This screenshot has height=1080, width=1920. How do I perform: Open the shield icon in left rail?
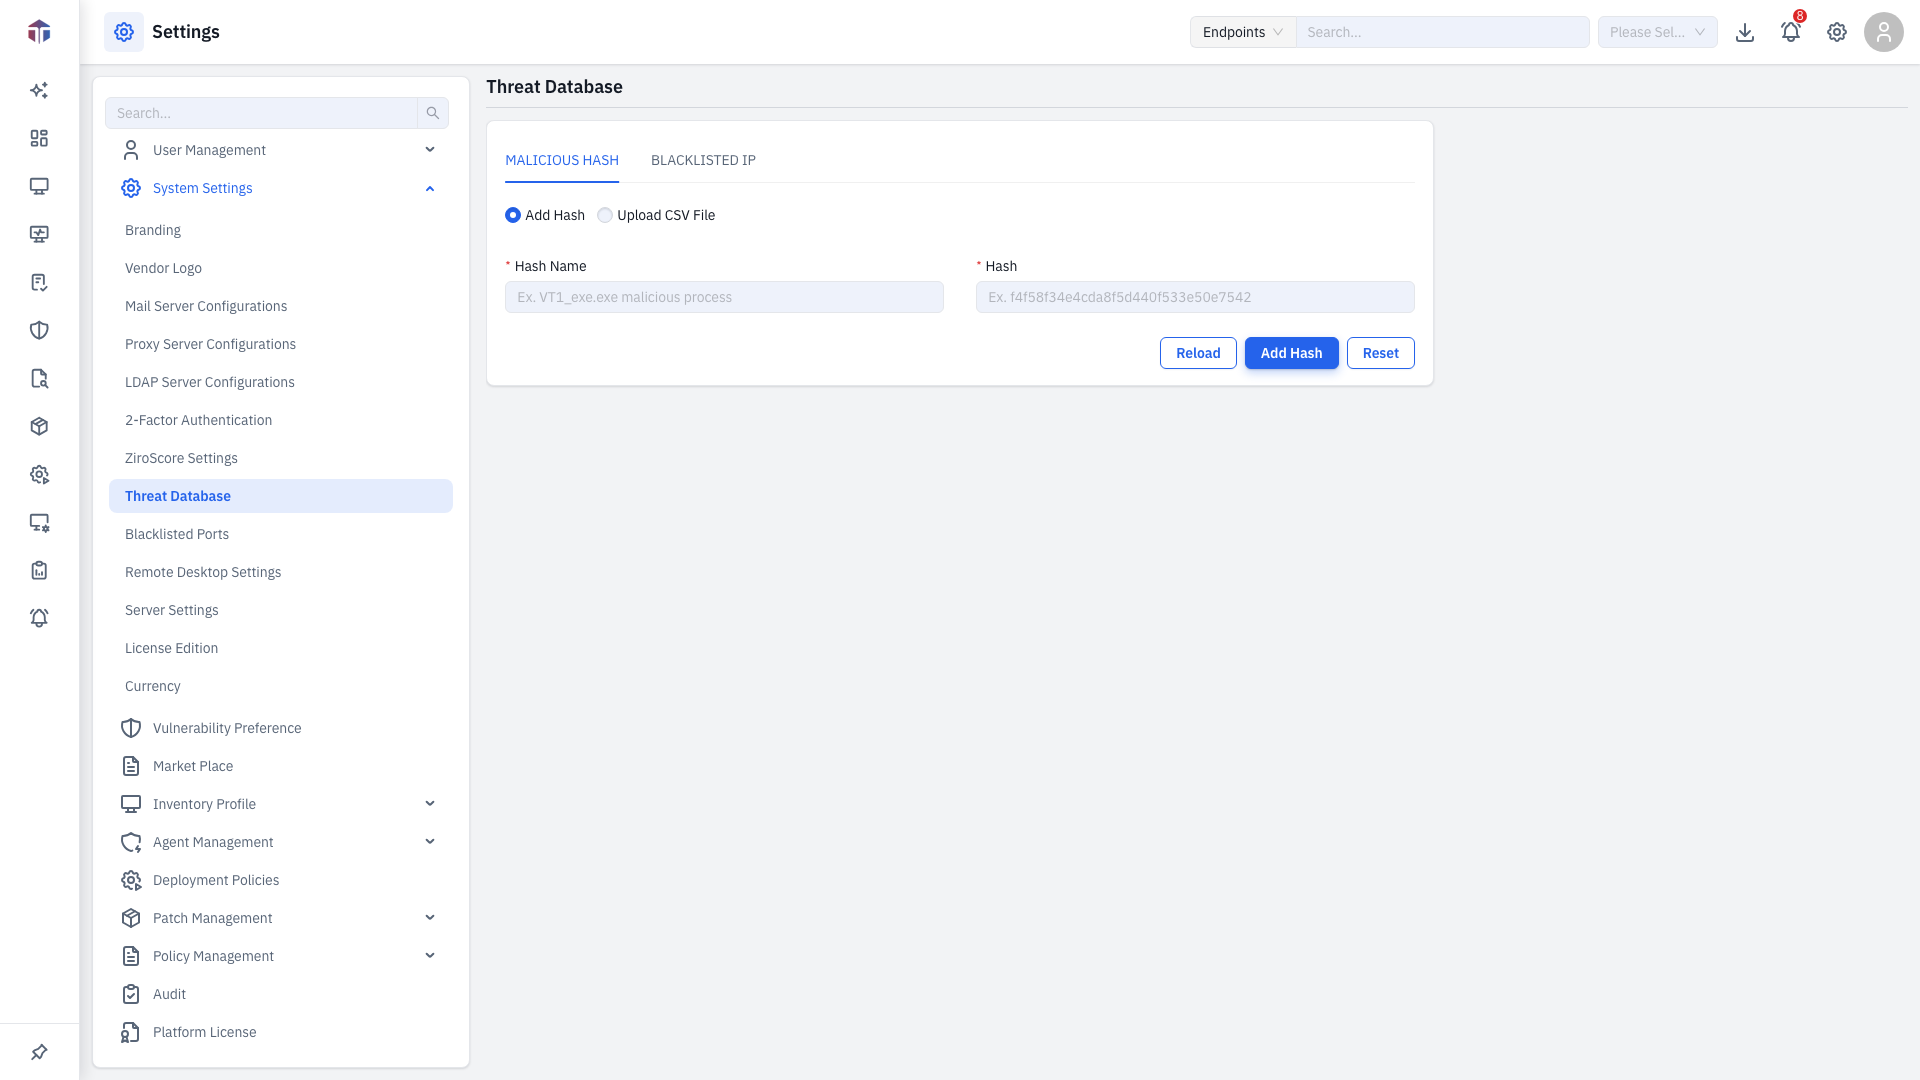tap(39, 330)
